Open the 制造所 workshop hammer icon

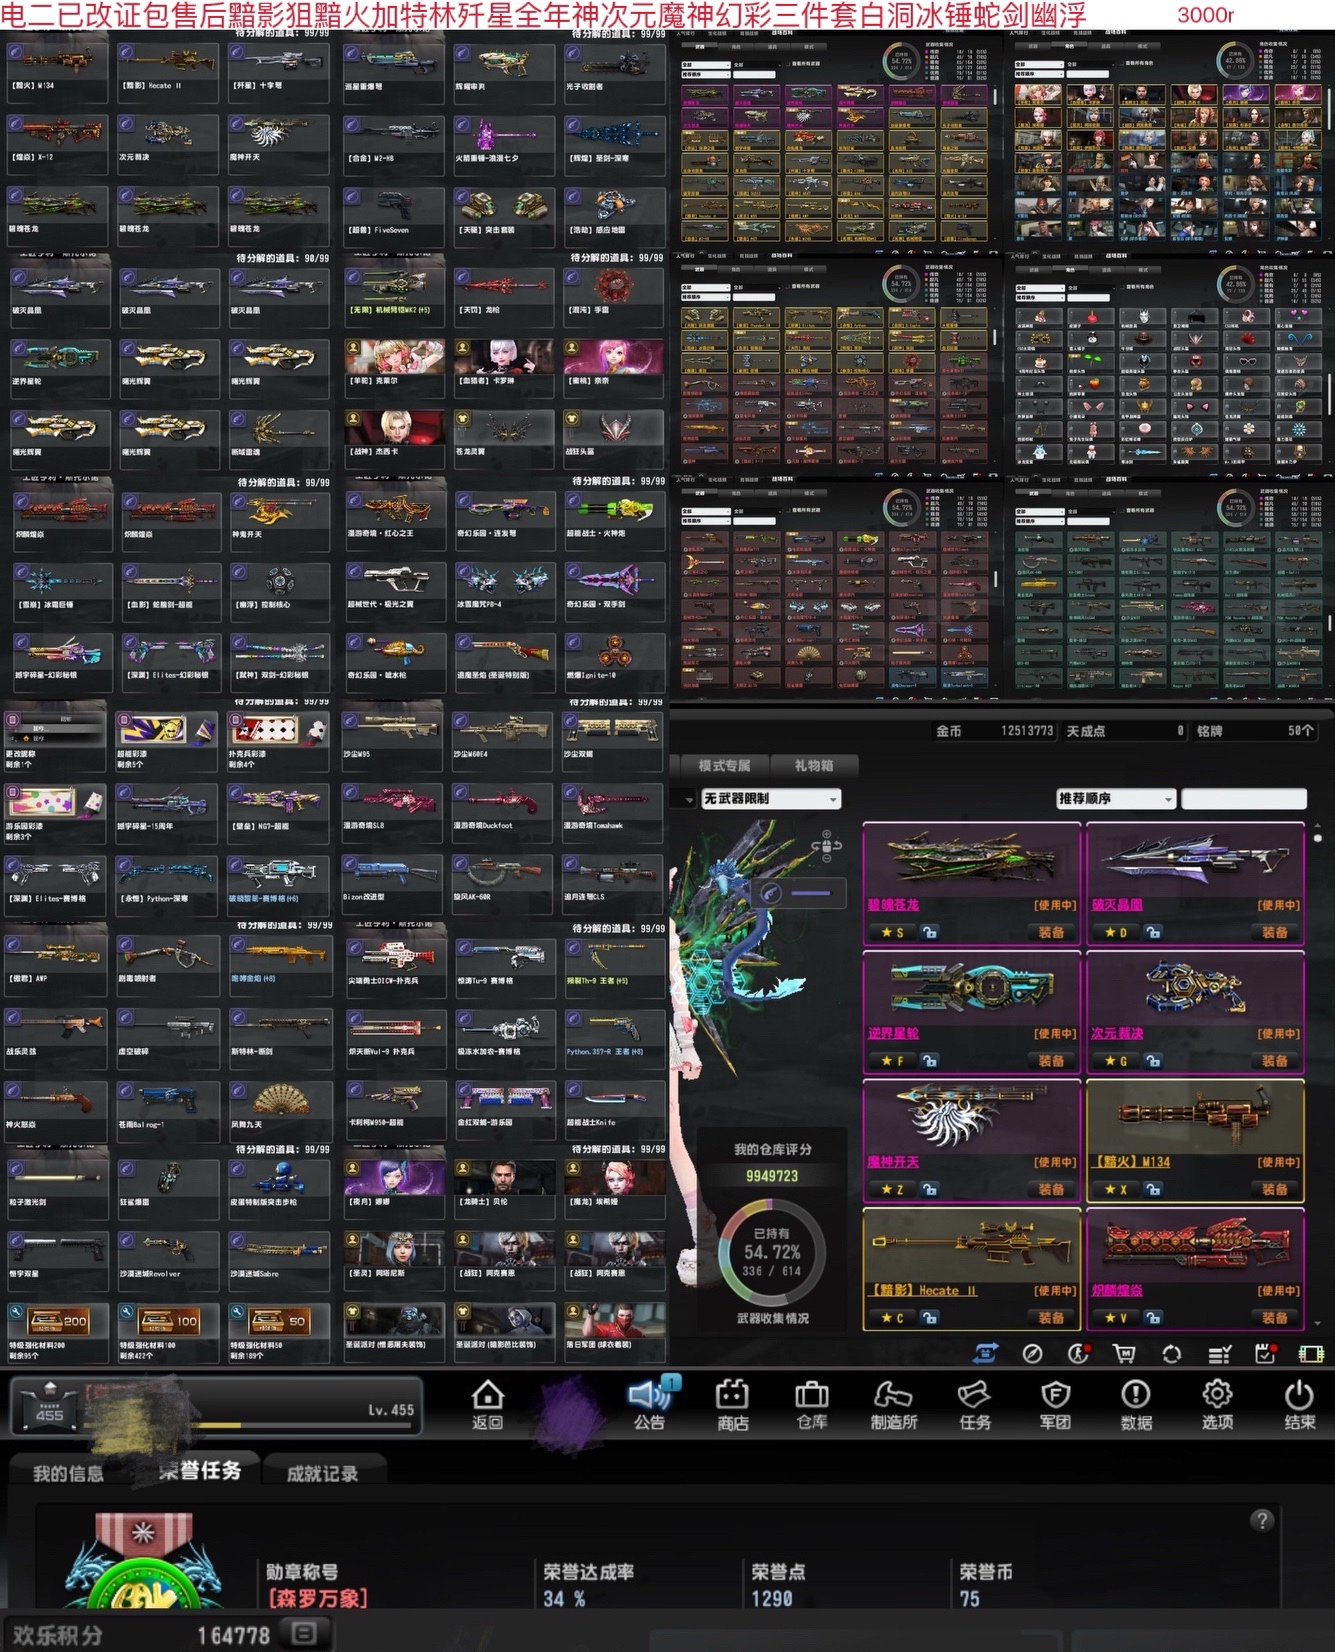click(893, 1394)
